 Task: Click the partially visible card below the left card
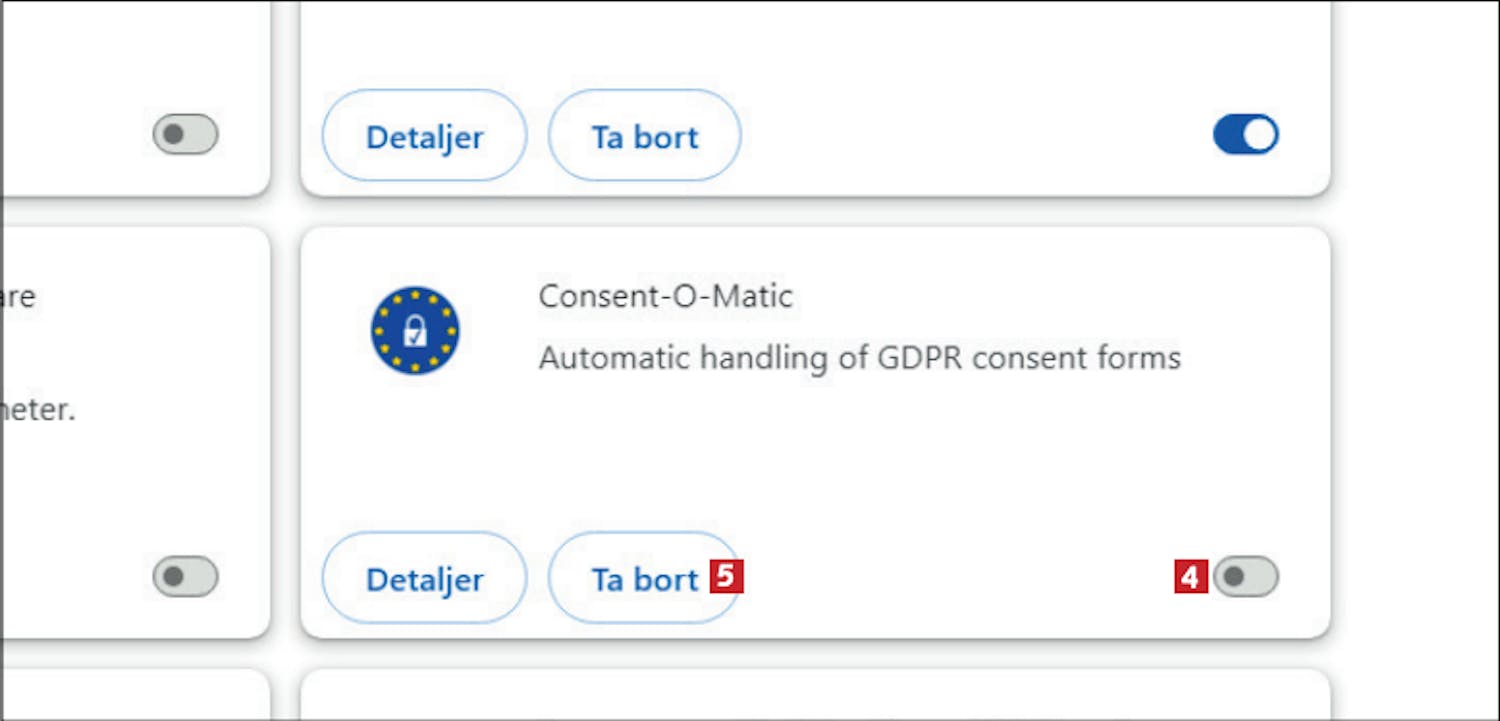[135, 698]
